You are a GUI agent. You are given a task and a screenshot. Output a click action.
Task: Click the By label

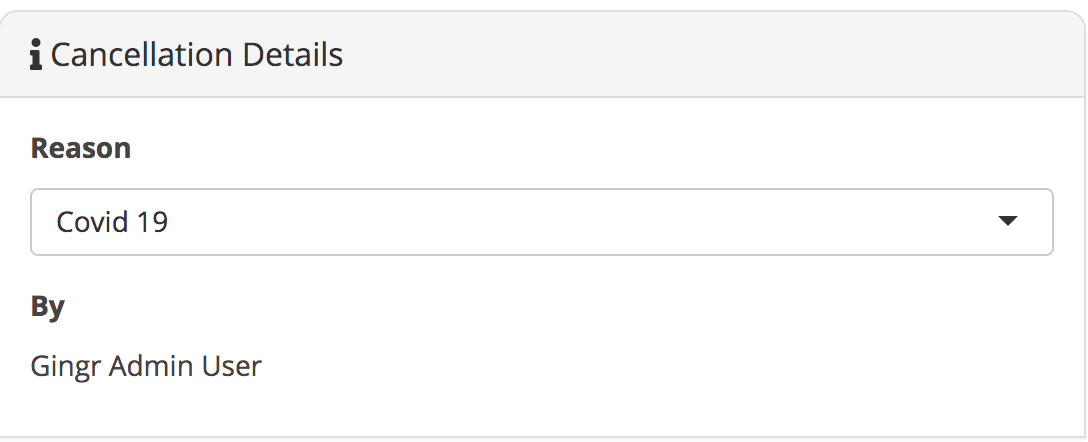point(48,307)
